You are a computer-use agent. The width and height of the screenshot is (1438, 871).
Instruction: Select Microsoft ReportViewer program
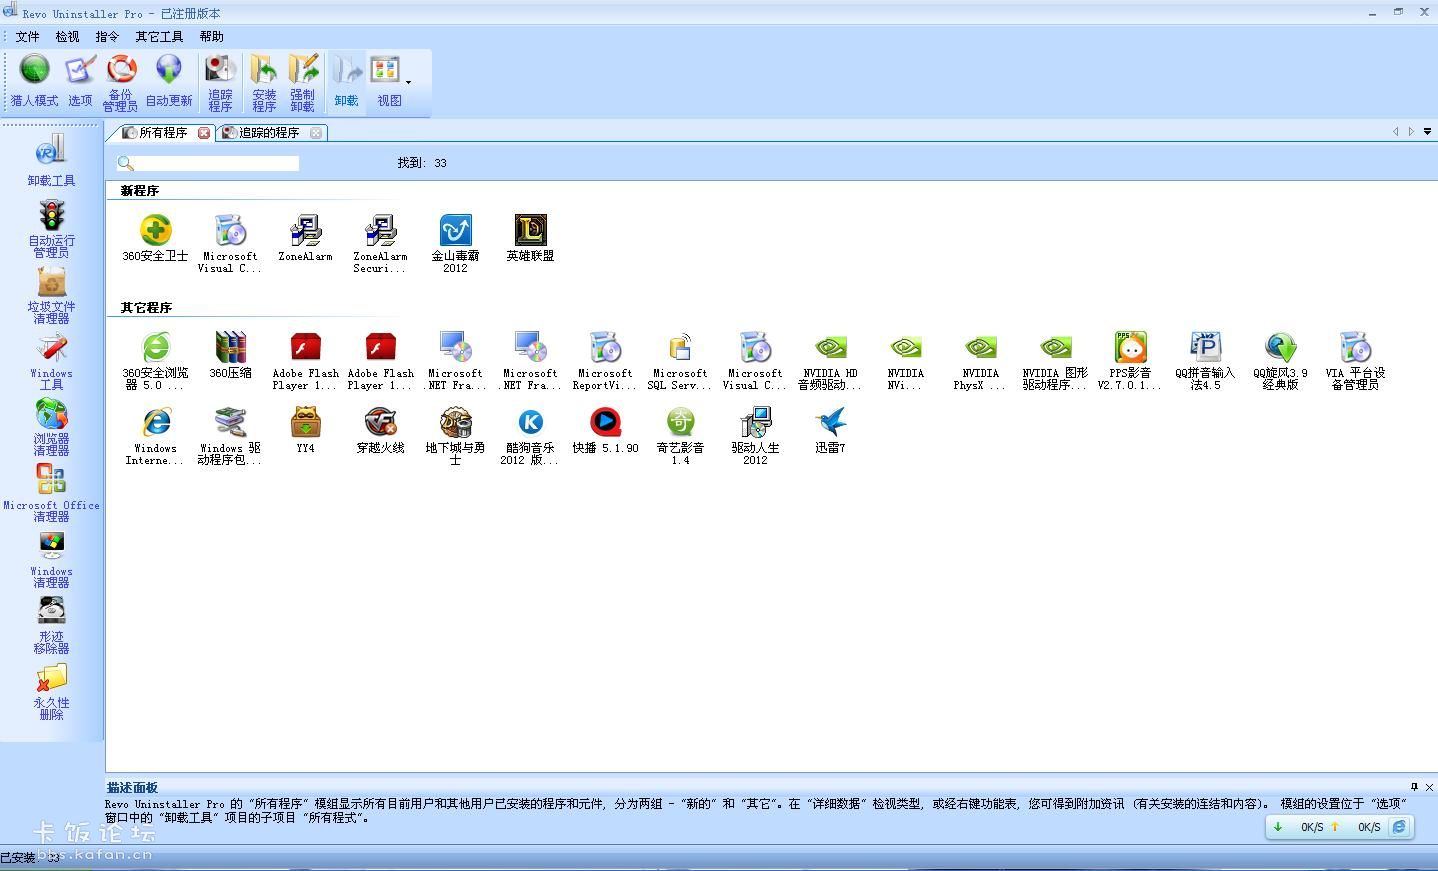point(605,361)
